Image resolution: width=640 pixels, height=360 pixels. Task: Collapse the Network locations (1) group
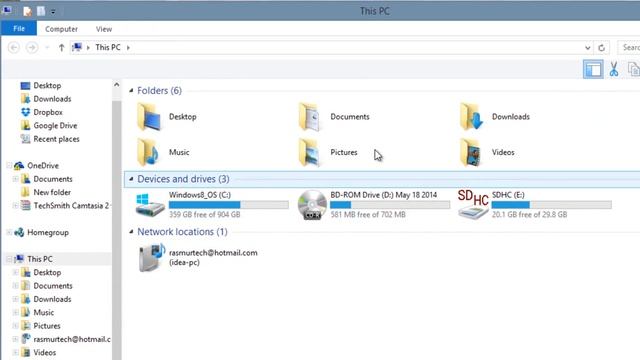click(x=131, y=232)
